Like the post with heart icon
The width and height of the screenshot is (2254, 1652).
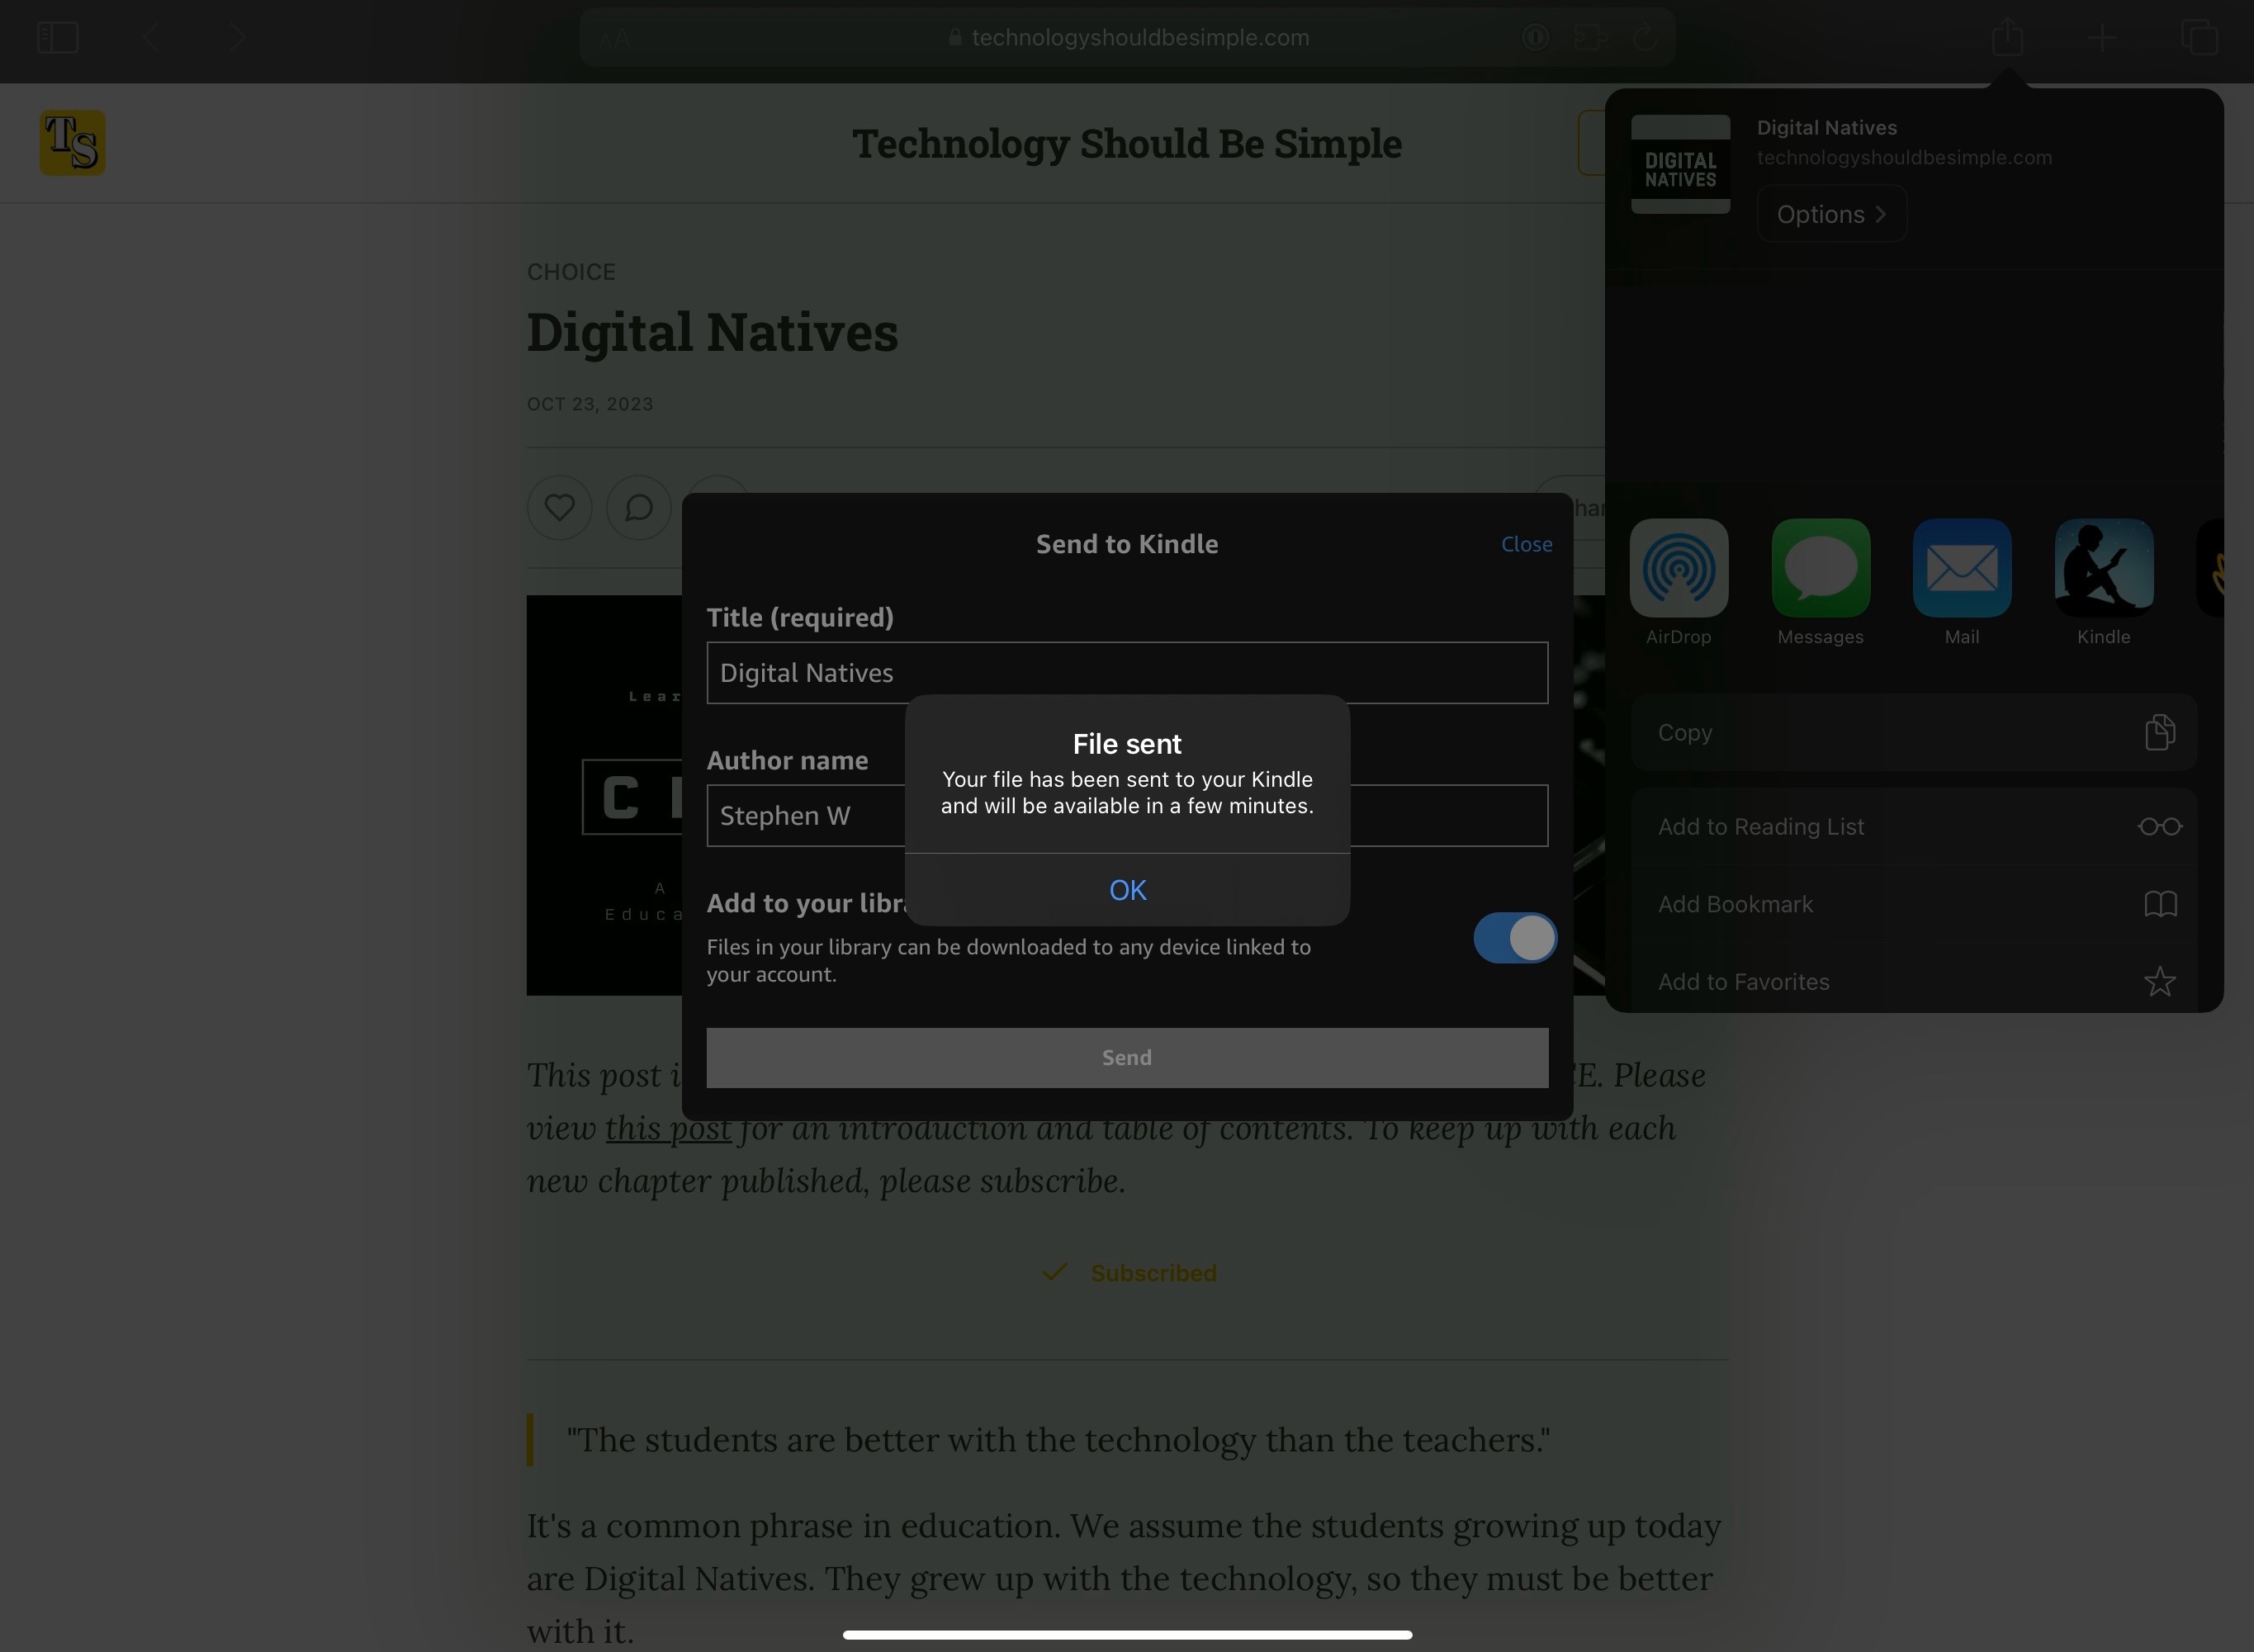point(559,508)
